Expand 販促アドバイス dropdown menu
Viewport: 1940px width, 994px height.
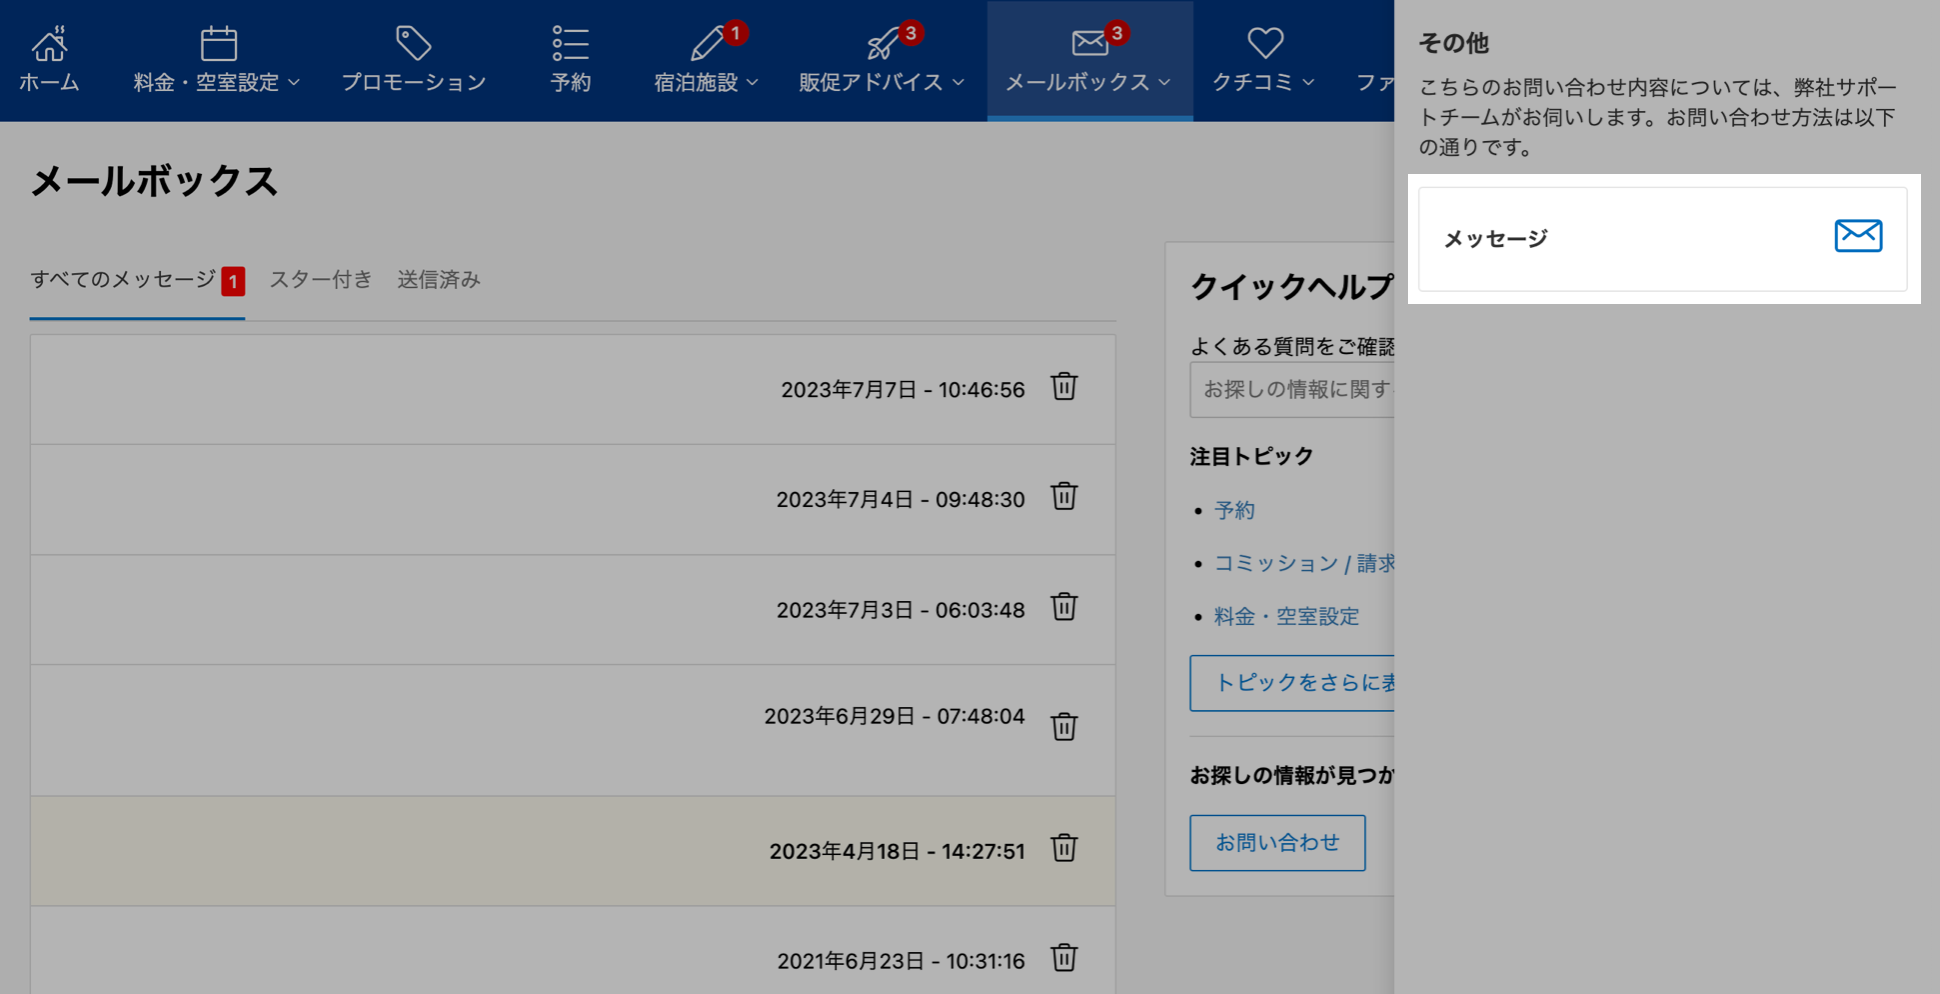pos(881,82)
